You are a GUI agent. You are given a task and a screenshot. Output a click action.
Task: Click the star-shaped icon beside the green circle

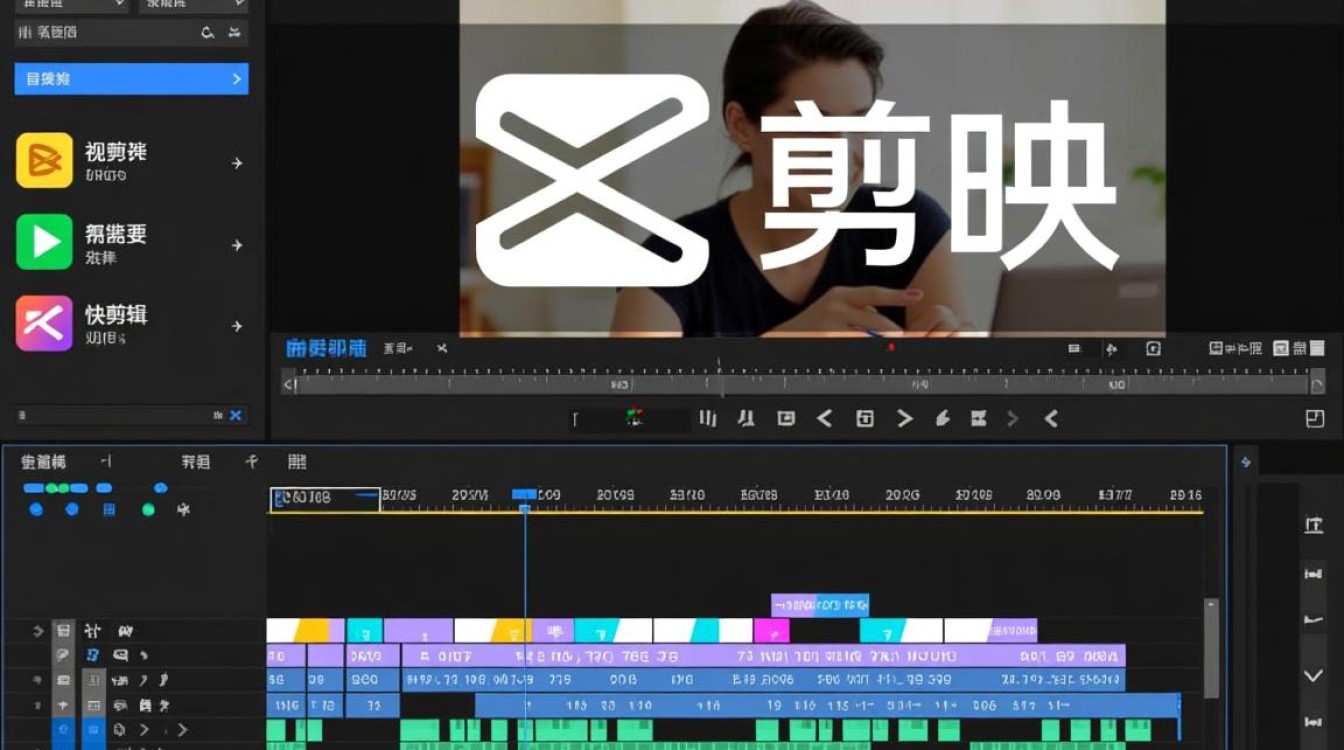coord(183,510)
